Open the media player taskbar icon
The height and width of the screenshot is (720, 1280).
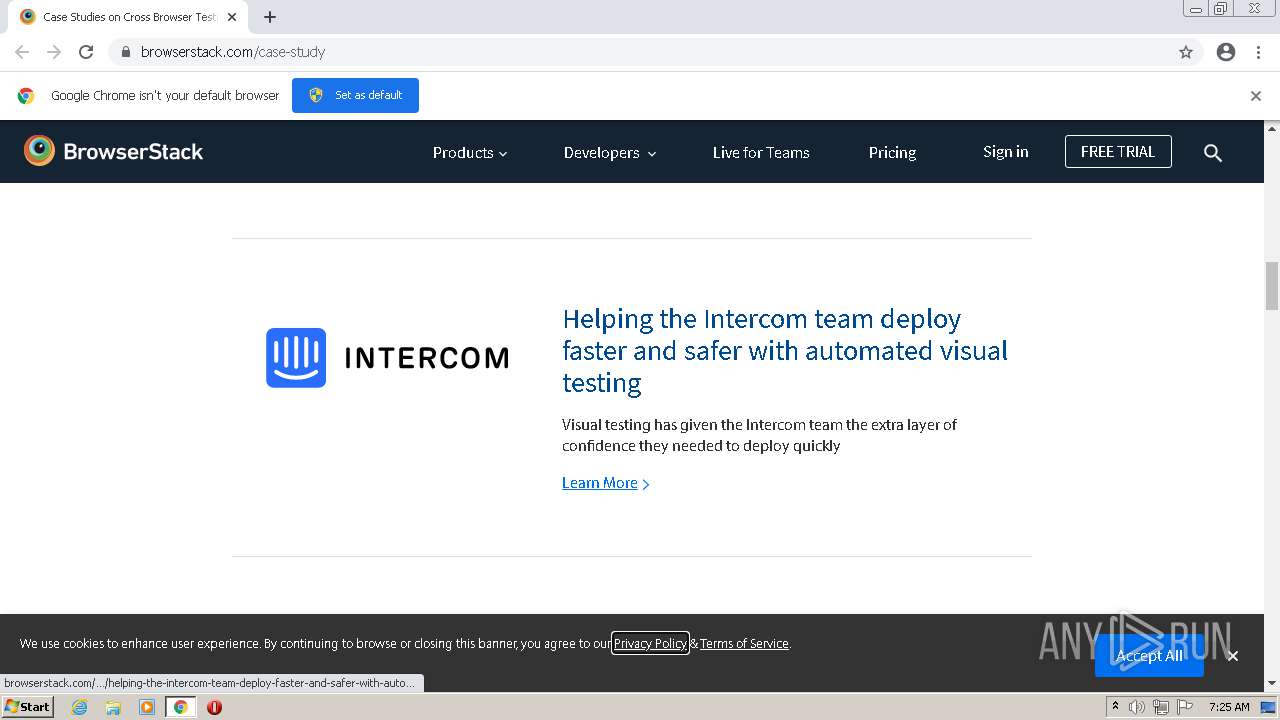click(x=147, y=707)
